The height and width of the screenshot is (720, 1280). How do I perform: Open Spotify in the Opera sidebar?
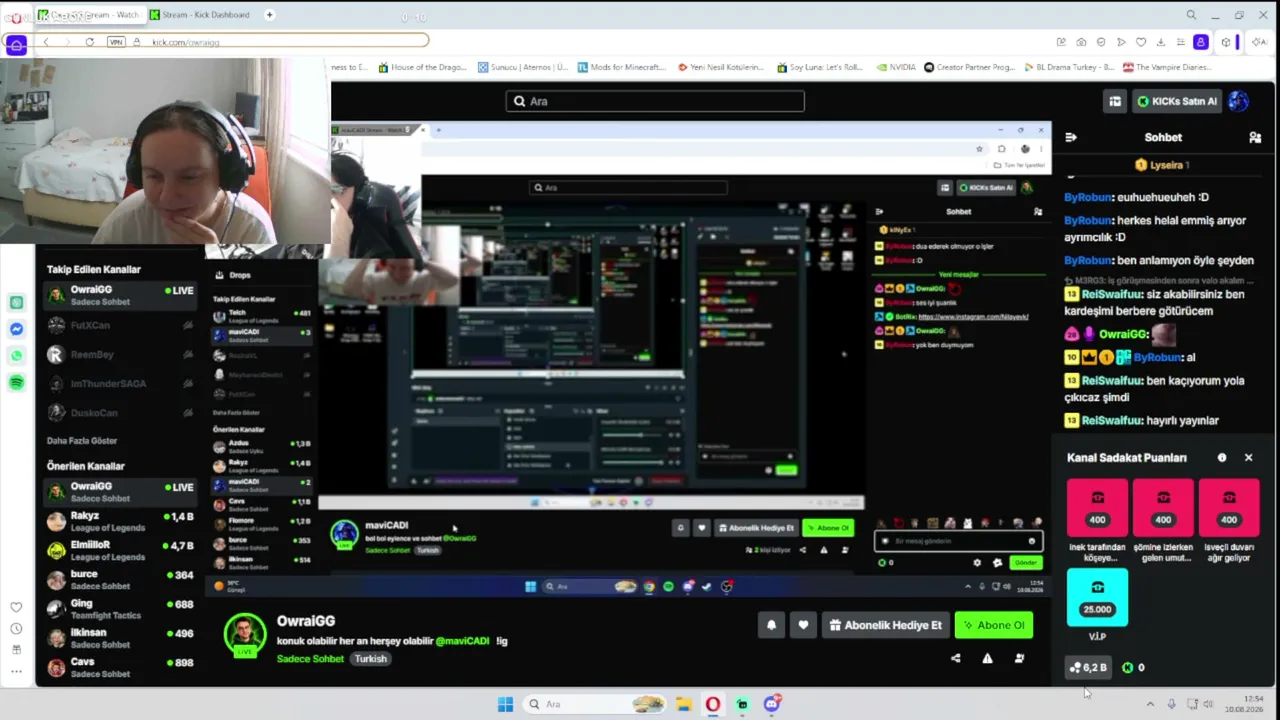click(16, 382)
